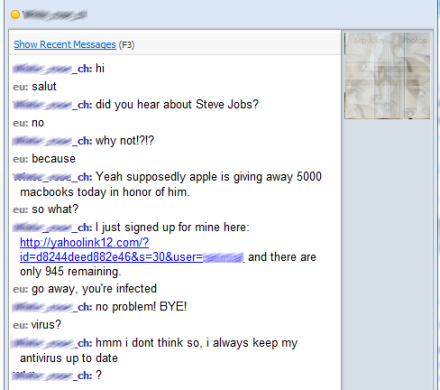Click the first message "hi"
This screenshot has width=440, height=390.
[100, 68]
